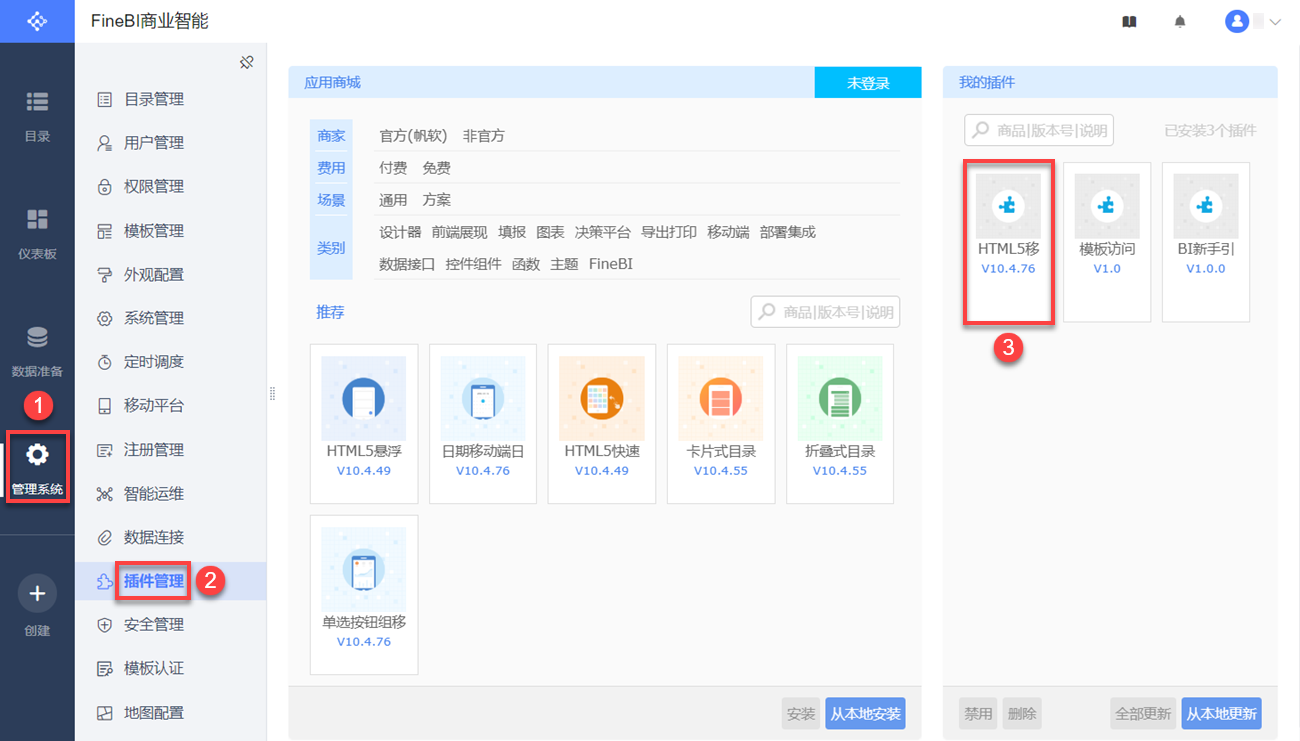Screen dimensions: 1300x741
Task: Filter category by 函数
Action: point(526,264)
